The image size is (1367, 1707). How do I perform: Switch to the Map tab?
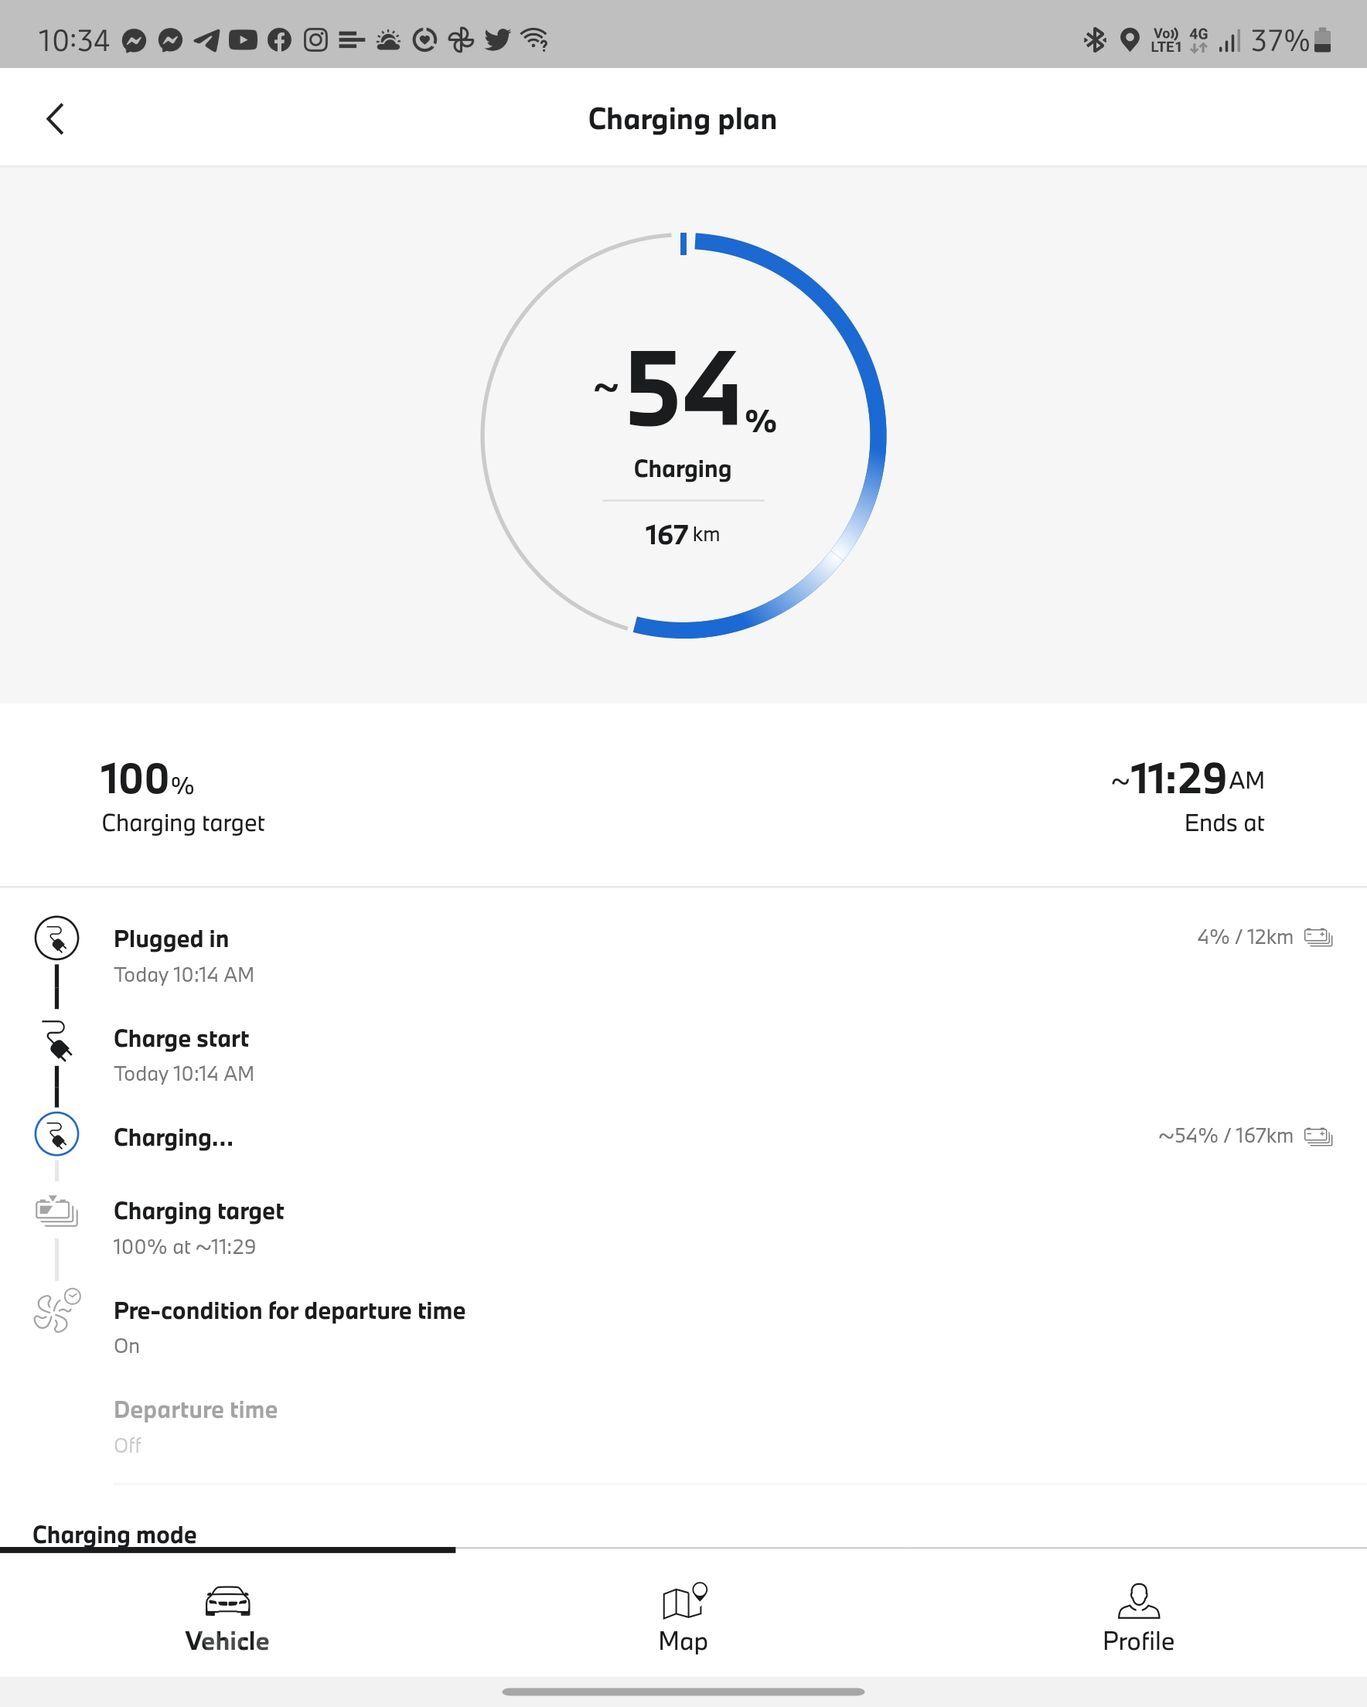tap(683, 1618)
